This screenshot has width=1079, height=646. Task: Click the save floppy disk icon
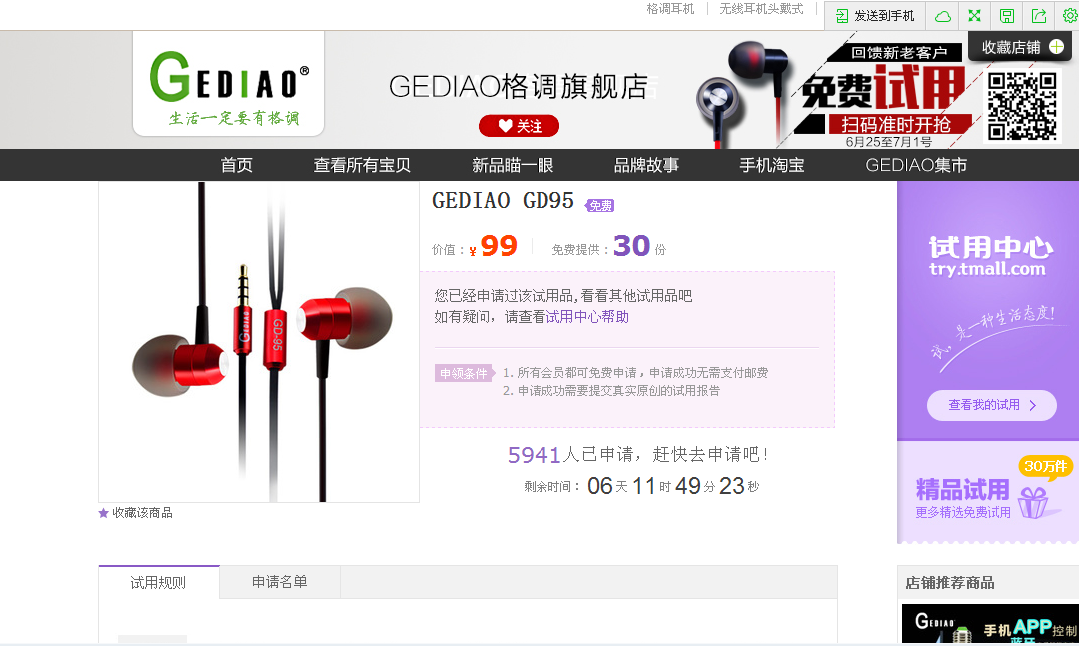(1007, 16)
